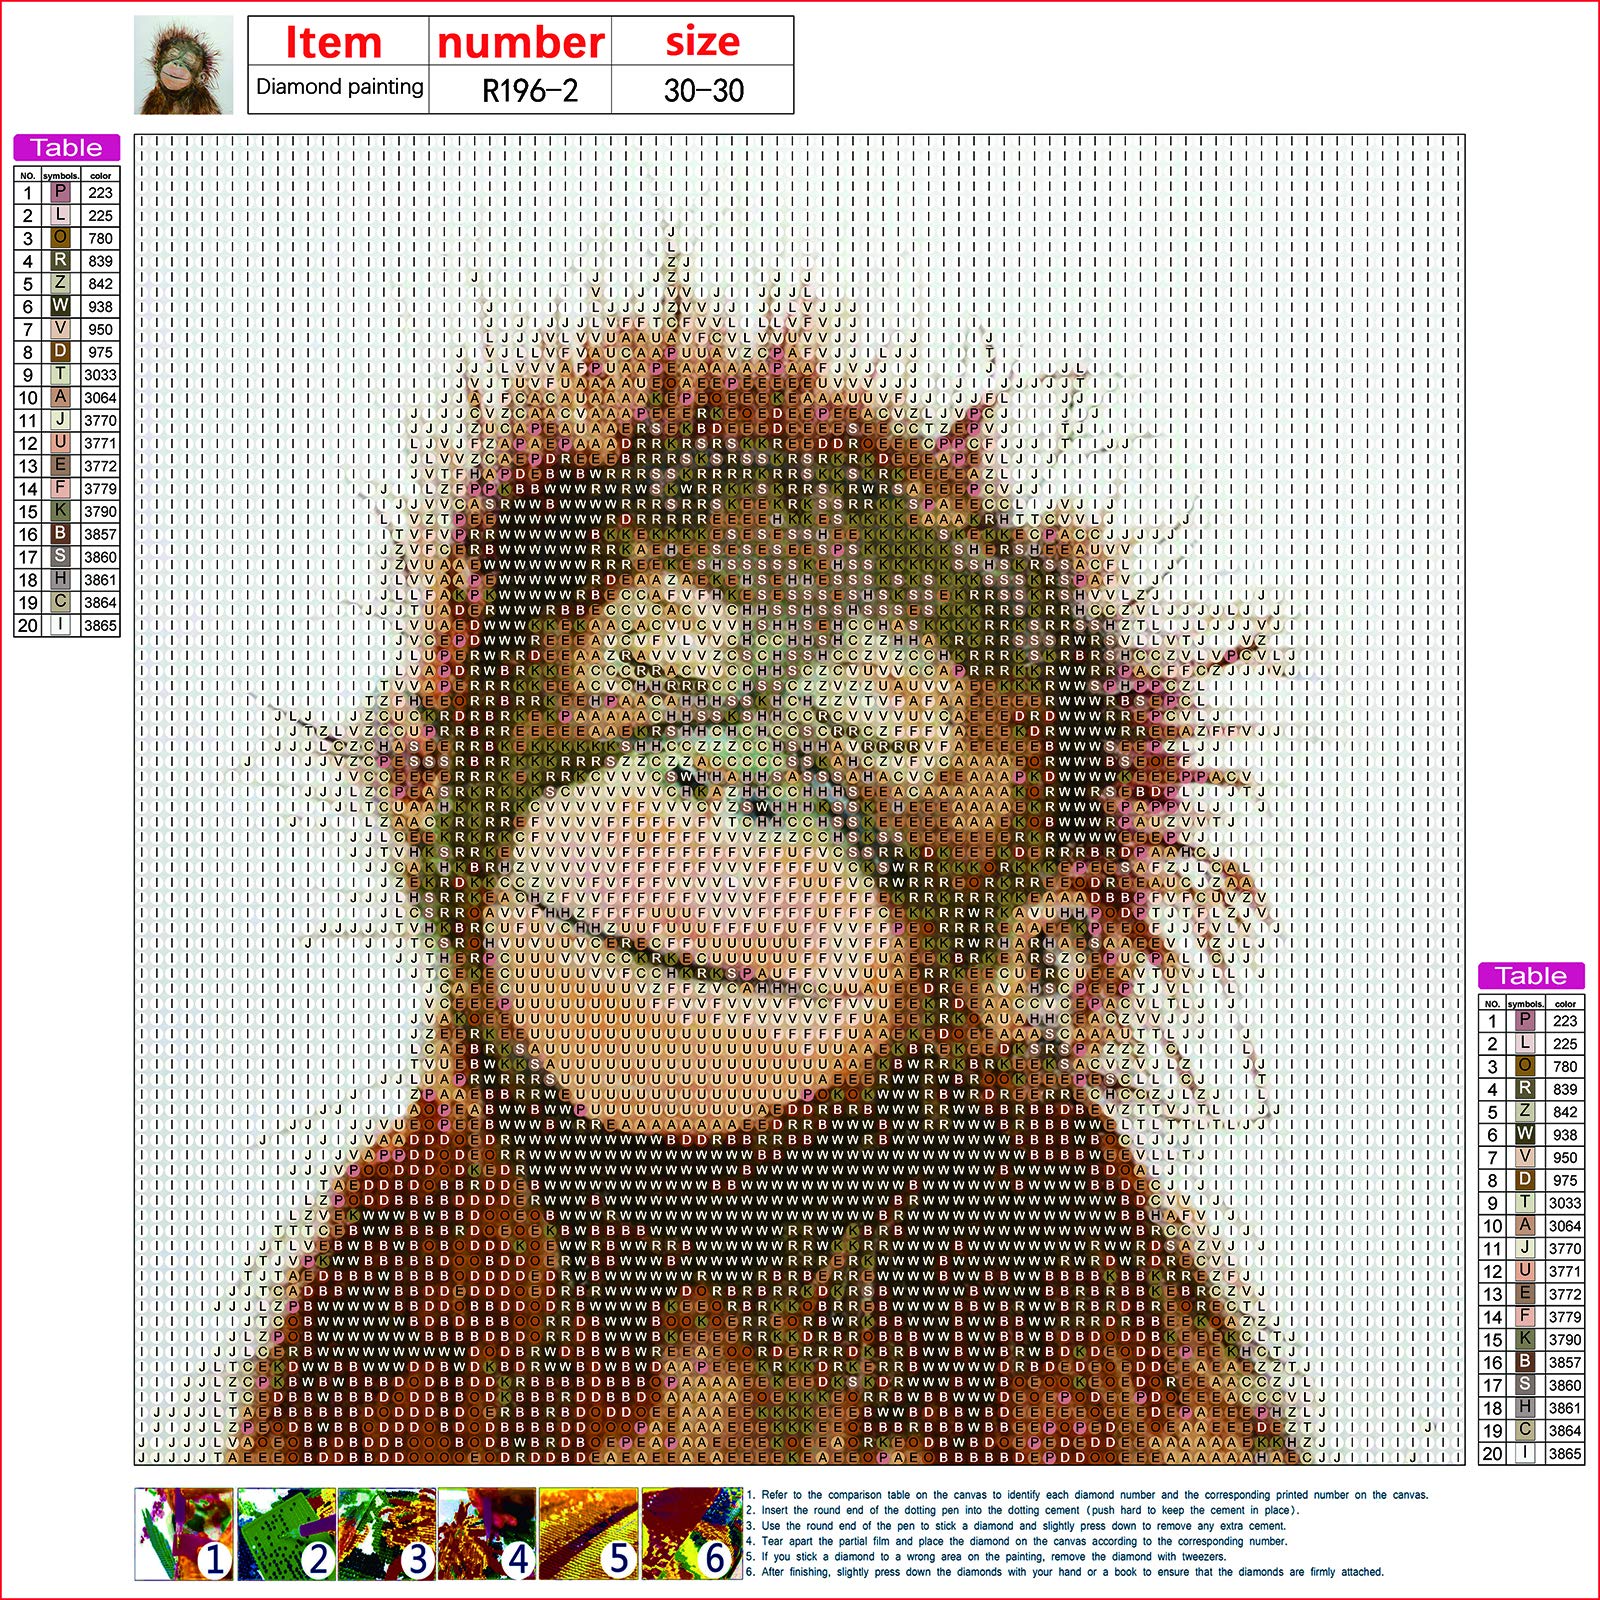Select step 4 instruction thumbnail
This screenshot has height=1600, width=1600.
[x=487, y=1534]
